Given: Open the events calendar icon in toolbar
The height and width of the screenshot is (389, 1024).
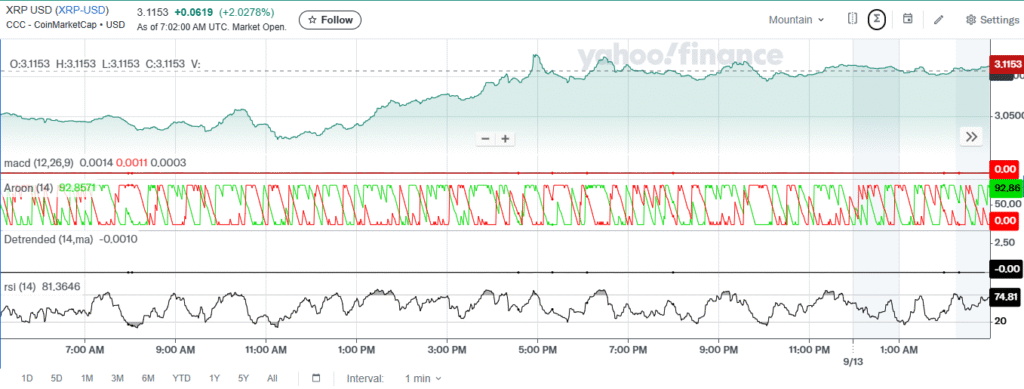Looking at the screenshot, I should coord(908,19).
